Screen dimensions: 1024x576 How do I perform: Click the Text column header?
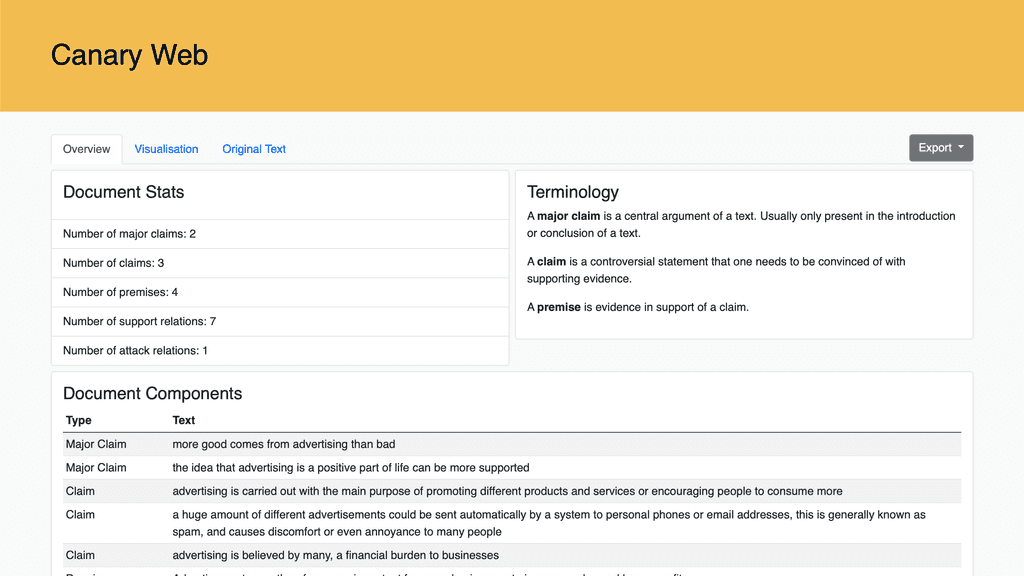tap(184, 420)
